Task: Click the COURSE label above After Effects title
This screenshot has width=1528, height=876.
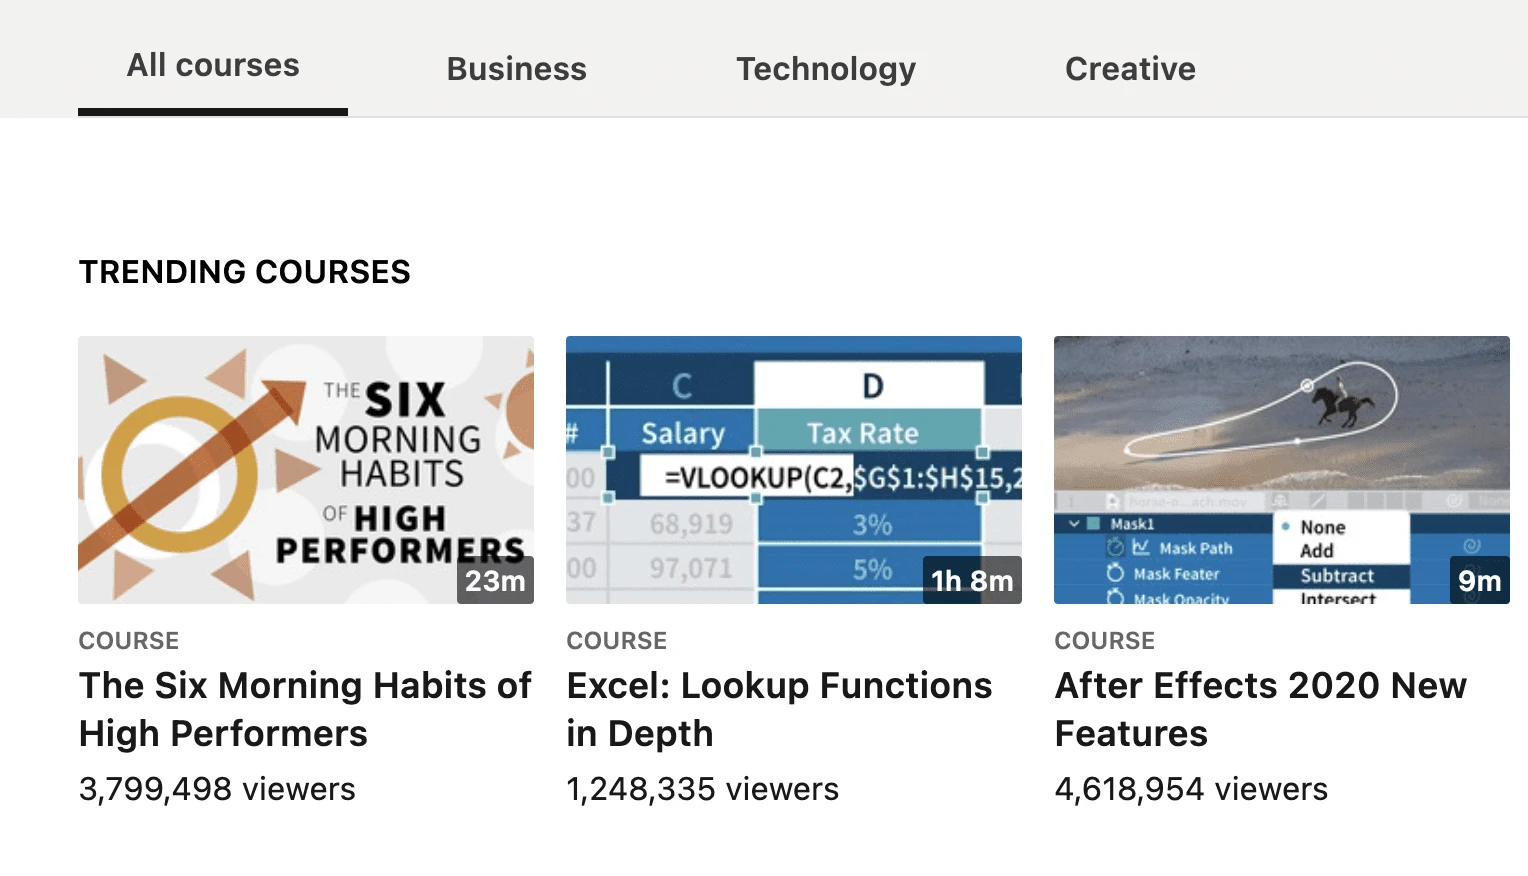Action: pos(1105,641)
